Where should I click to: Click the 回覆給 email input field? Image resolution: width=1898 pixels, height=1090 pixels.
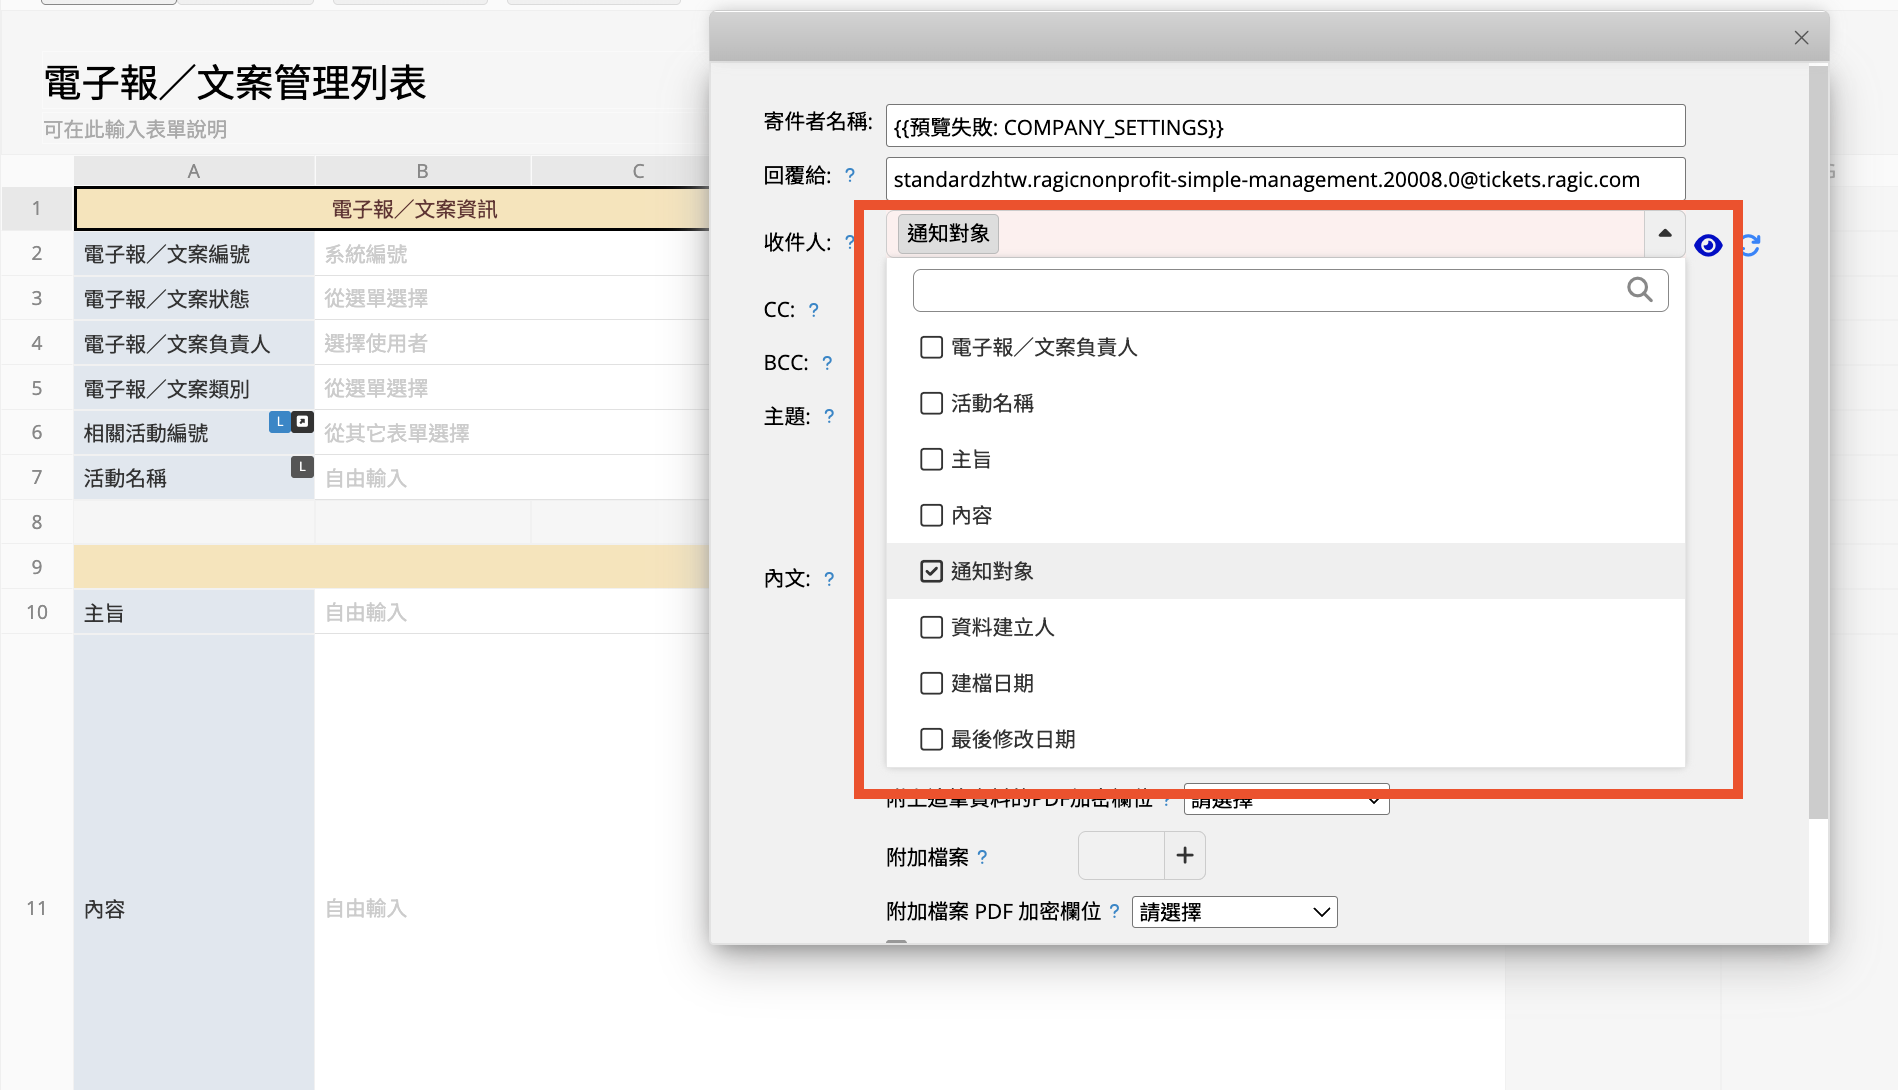click(1284, 180)
